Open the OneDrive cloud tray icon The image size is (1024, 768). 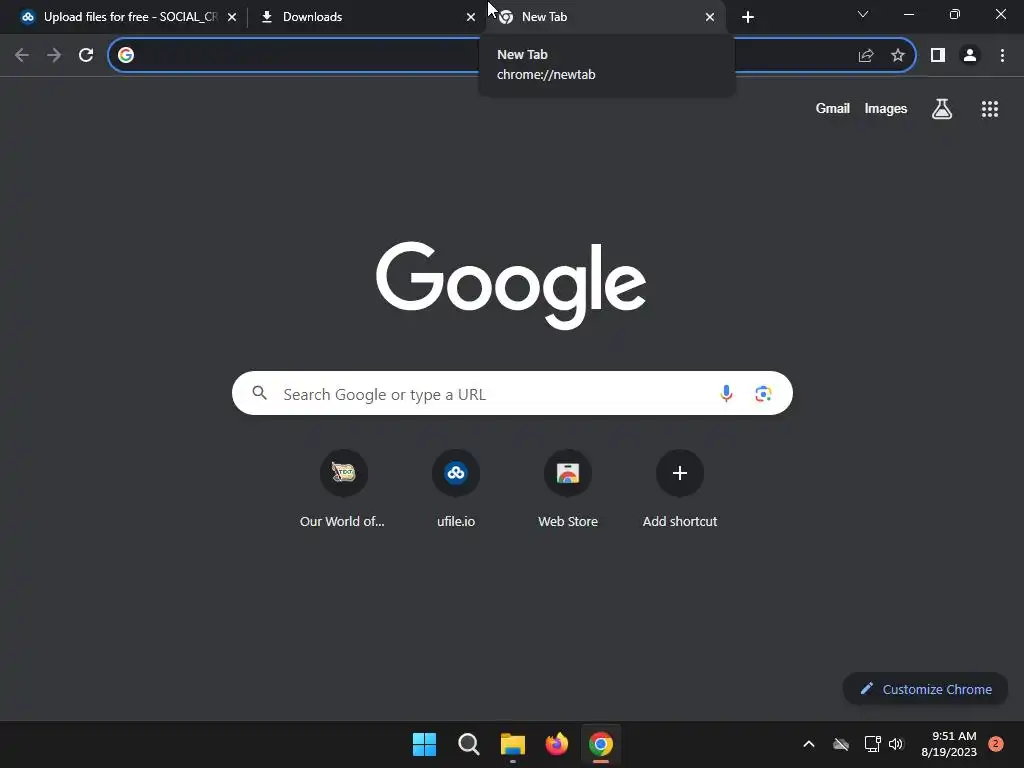841,744
